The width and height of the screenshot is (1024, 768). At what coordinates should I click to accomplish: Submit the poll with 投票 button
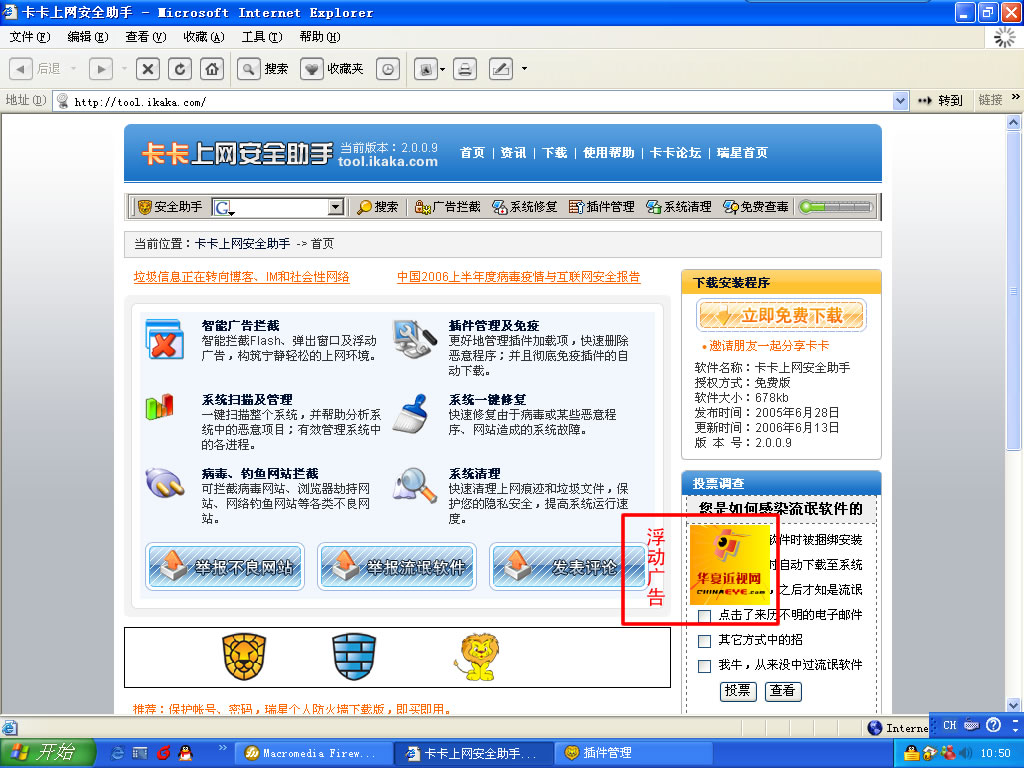click(738, 691)
